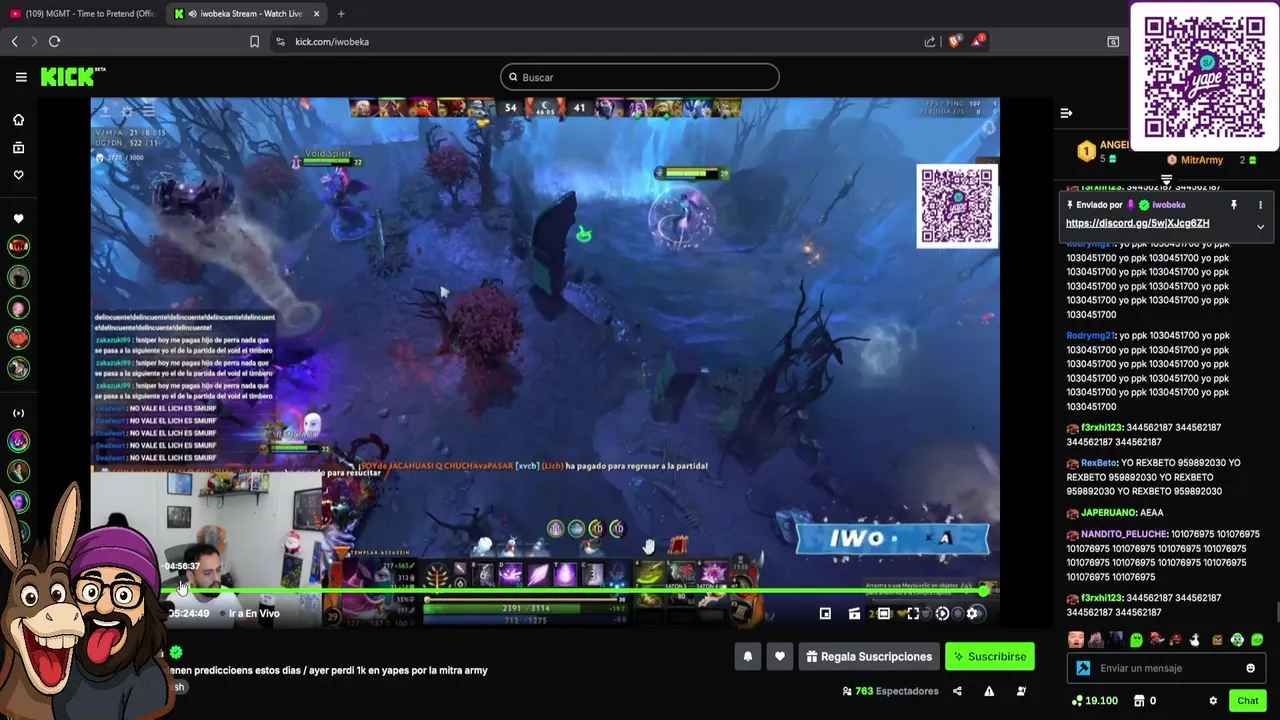Share page icon in address bar
This screenshot has width=1280, height=720.
(930, 41)
